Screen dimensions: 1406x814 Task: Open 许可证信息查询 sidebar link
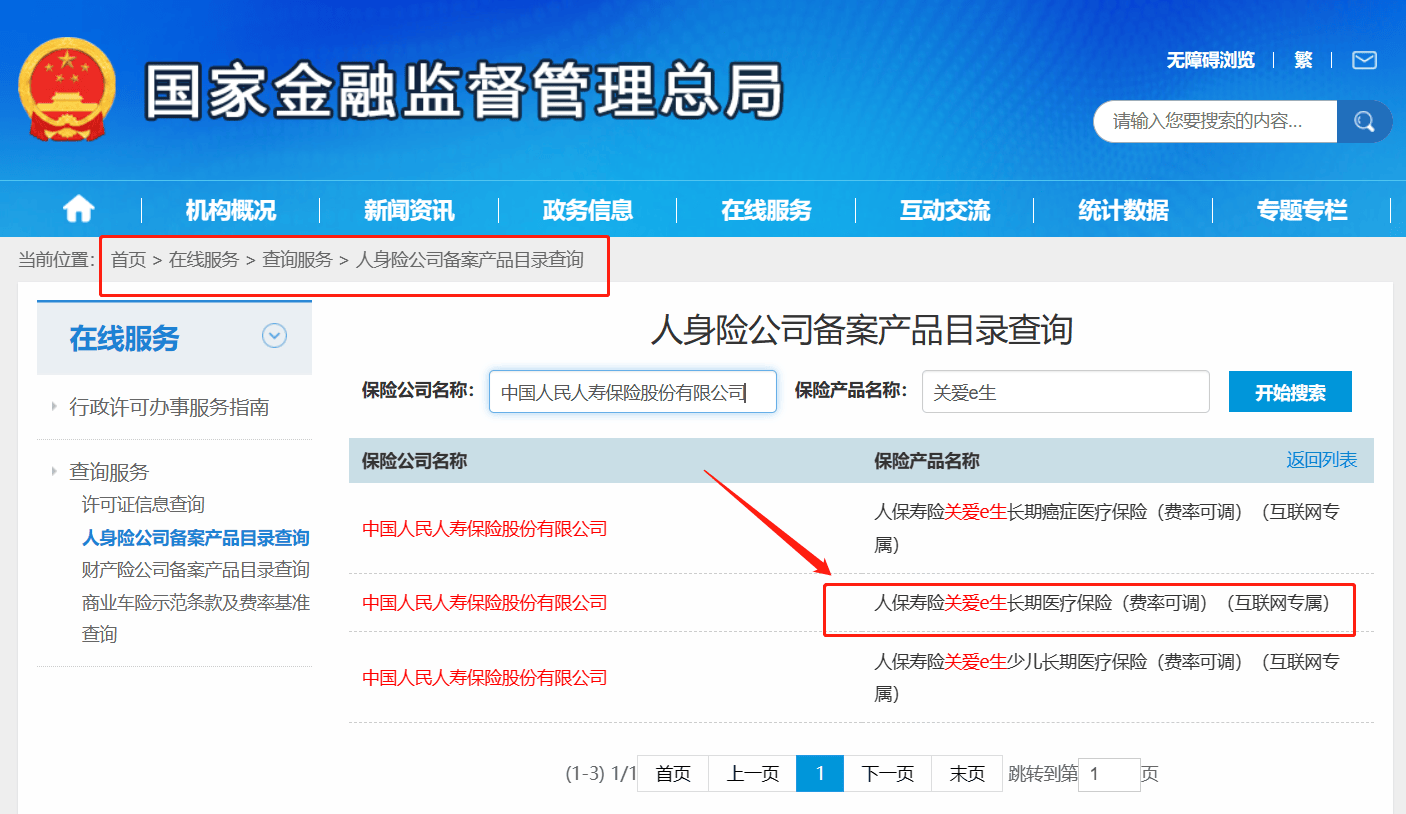[x=143, y=505]
